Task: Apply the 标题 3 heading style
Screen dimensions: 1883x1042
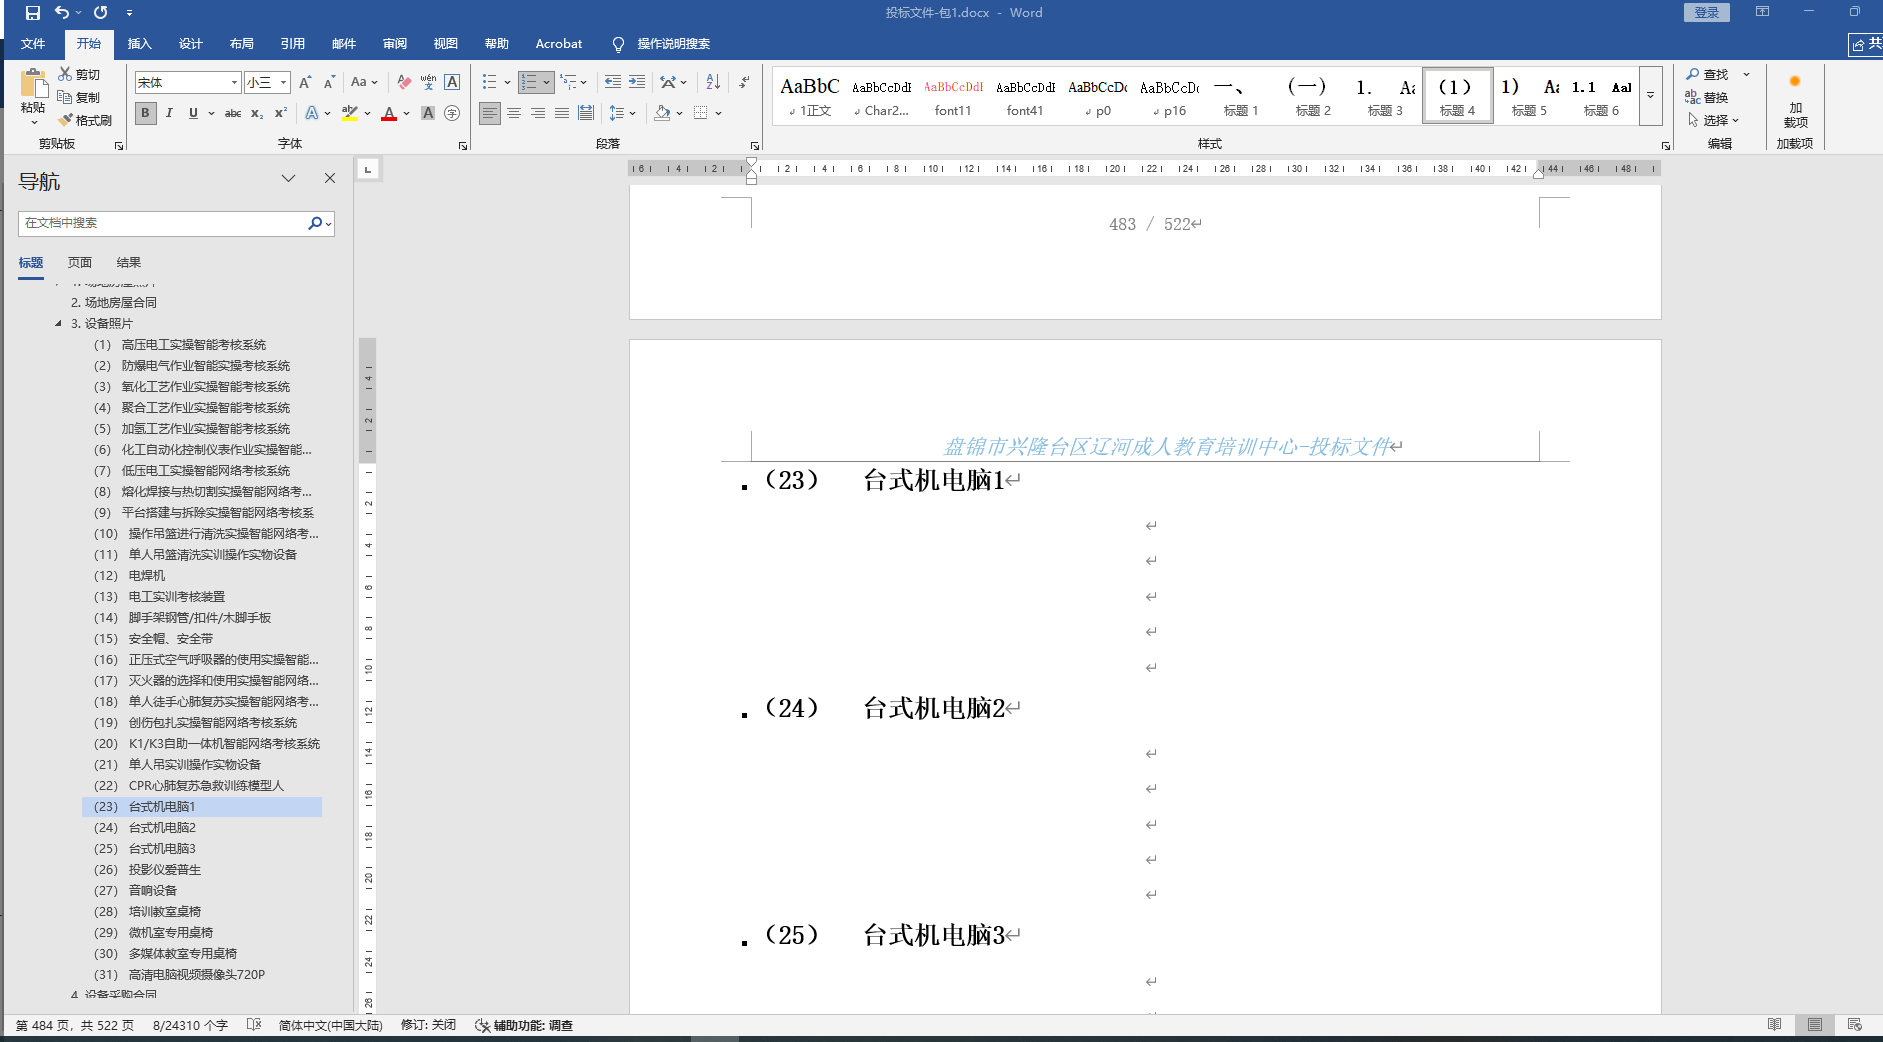Action: click(x=1385, y=97)
